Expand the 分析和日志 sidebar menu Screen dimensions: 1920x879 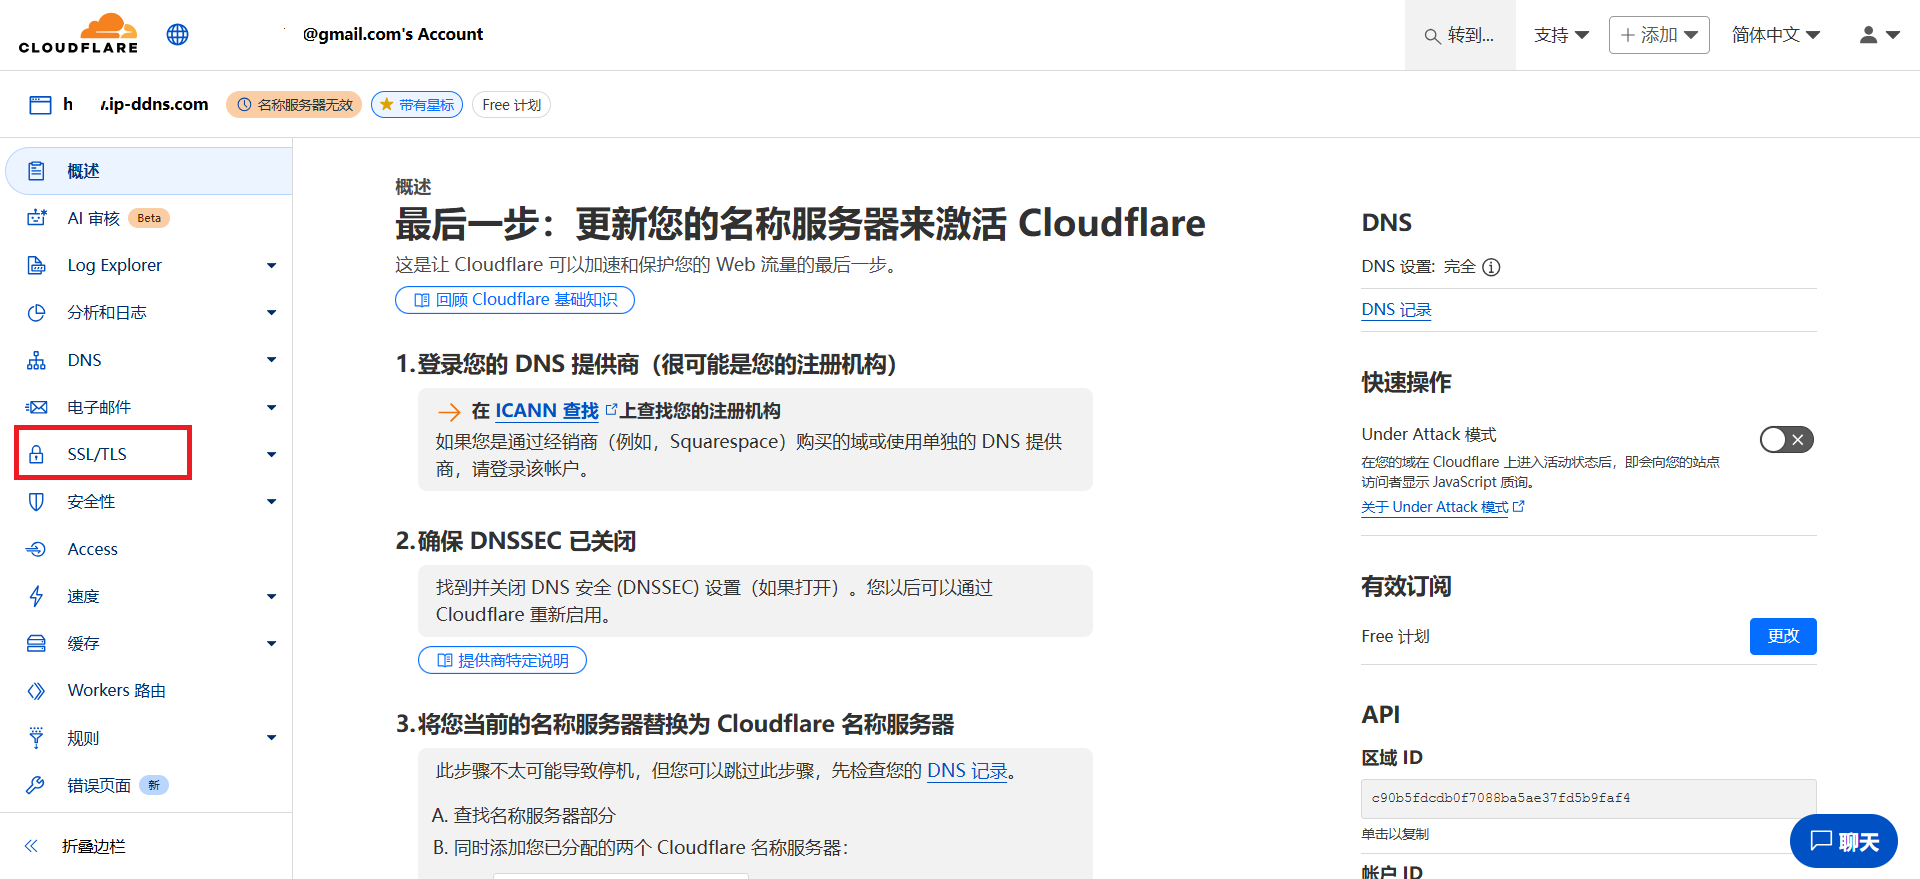point(271,313)
